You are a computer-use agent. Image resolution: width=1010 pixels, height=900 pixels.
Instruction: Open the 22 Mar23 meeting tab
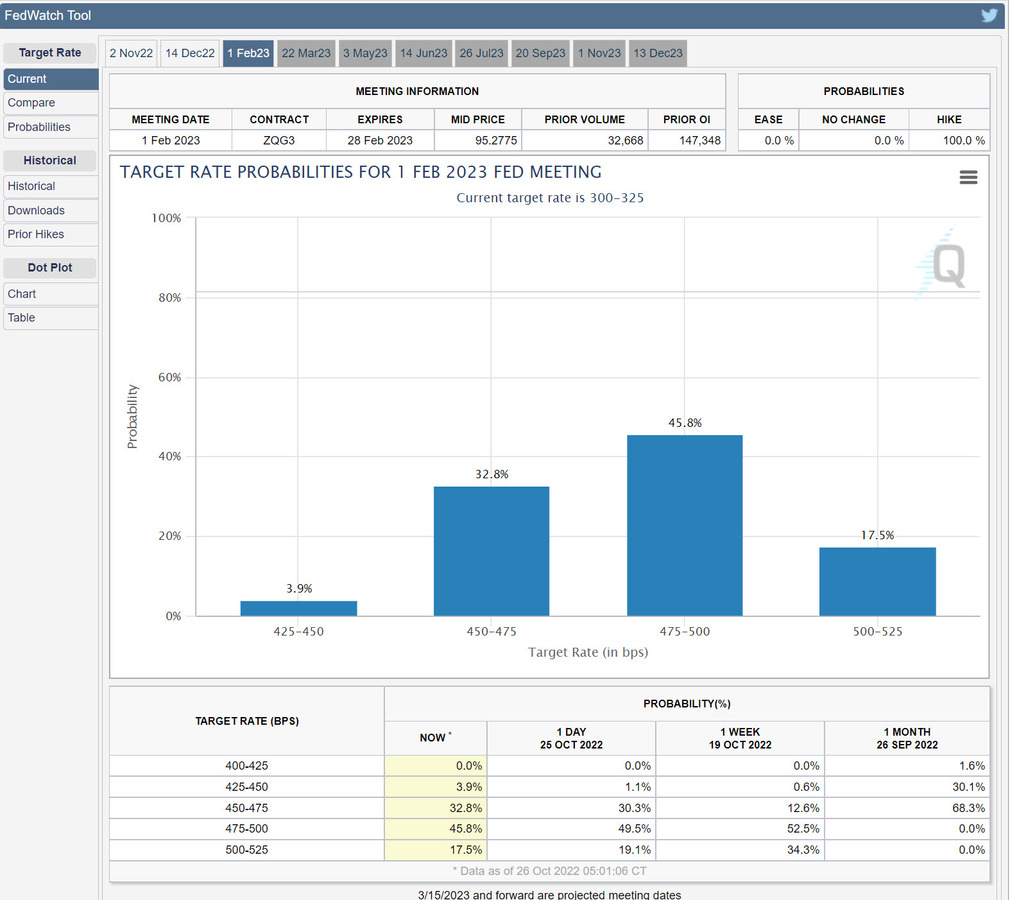[306, 53]
